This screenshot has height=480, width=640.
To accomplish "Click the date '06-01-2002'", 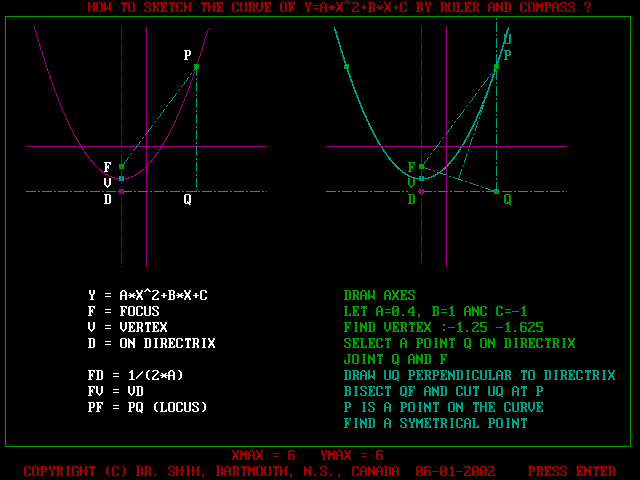I will pos(456,471).
